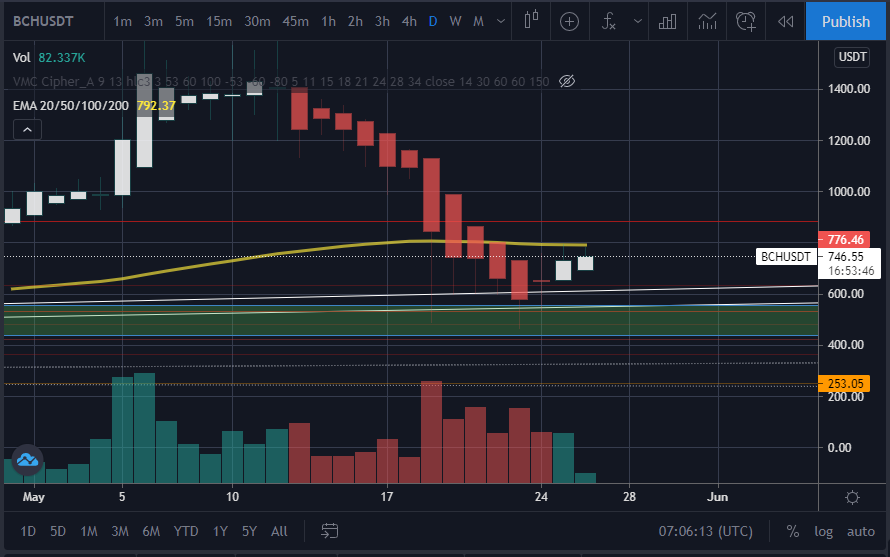
Task: Switch to the 2h timeframe
Action: pos(355,21)
